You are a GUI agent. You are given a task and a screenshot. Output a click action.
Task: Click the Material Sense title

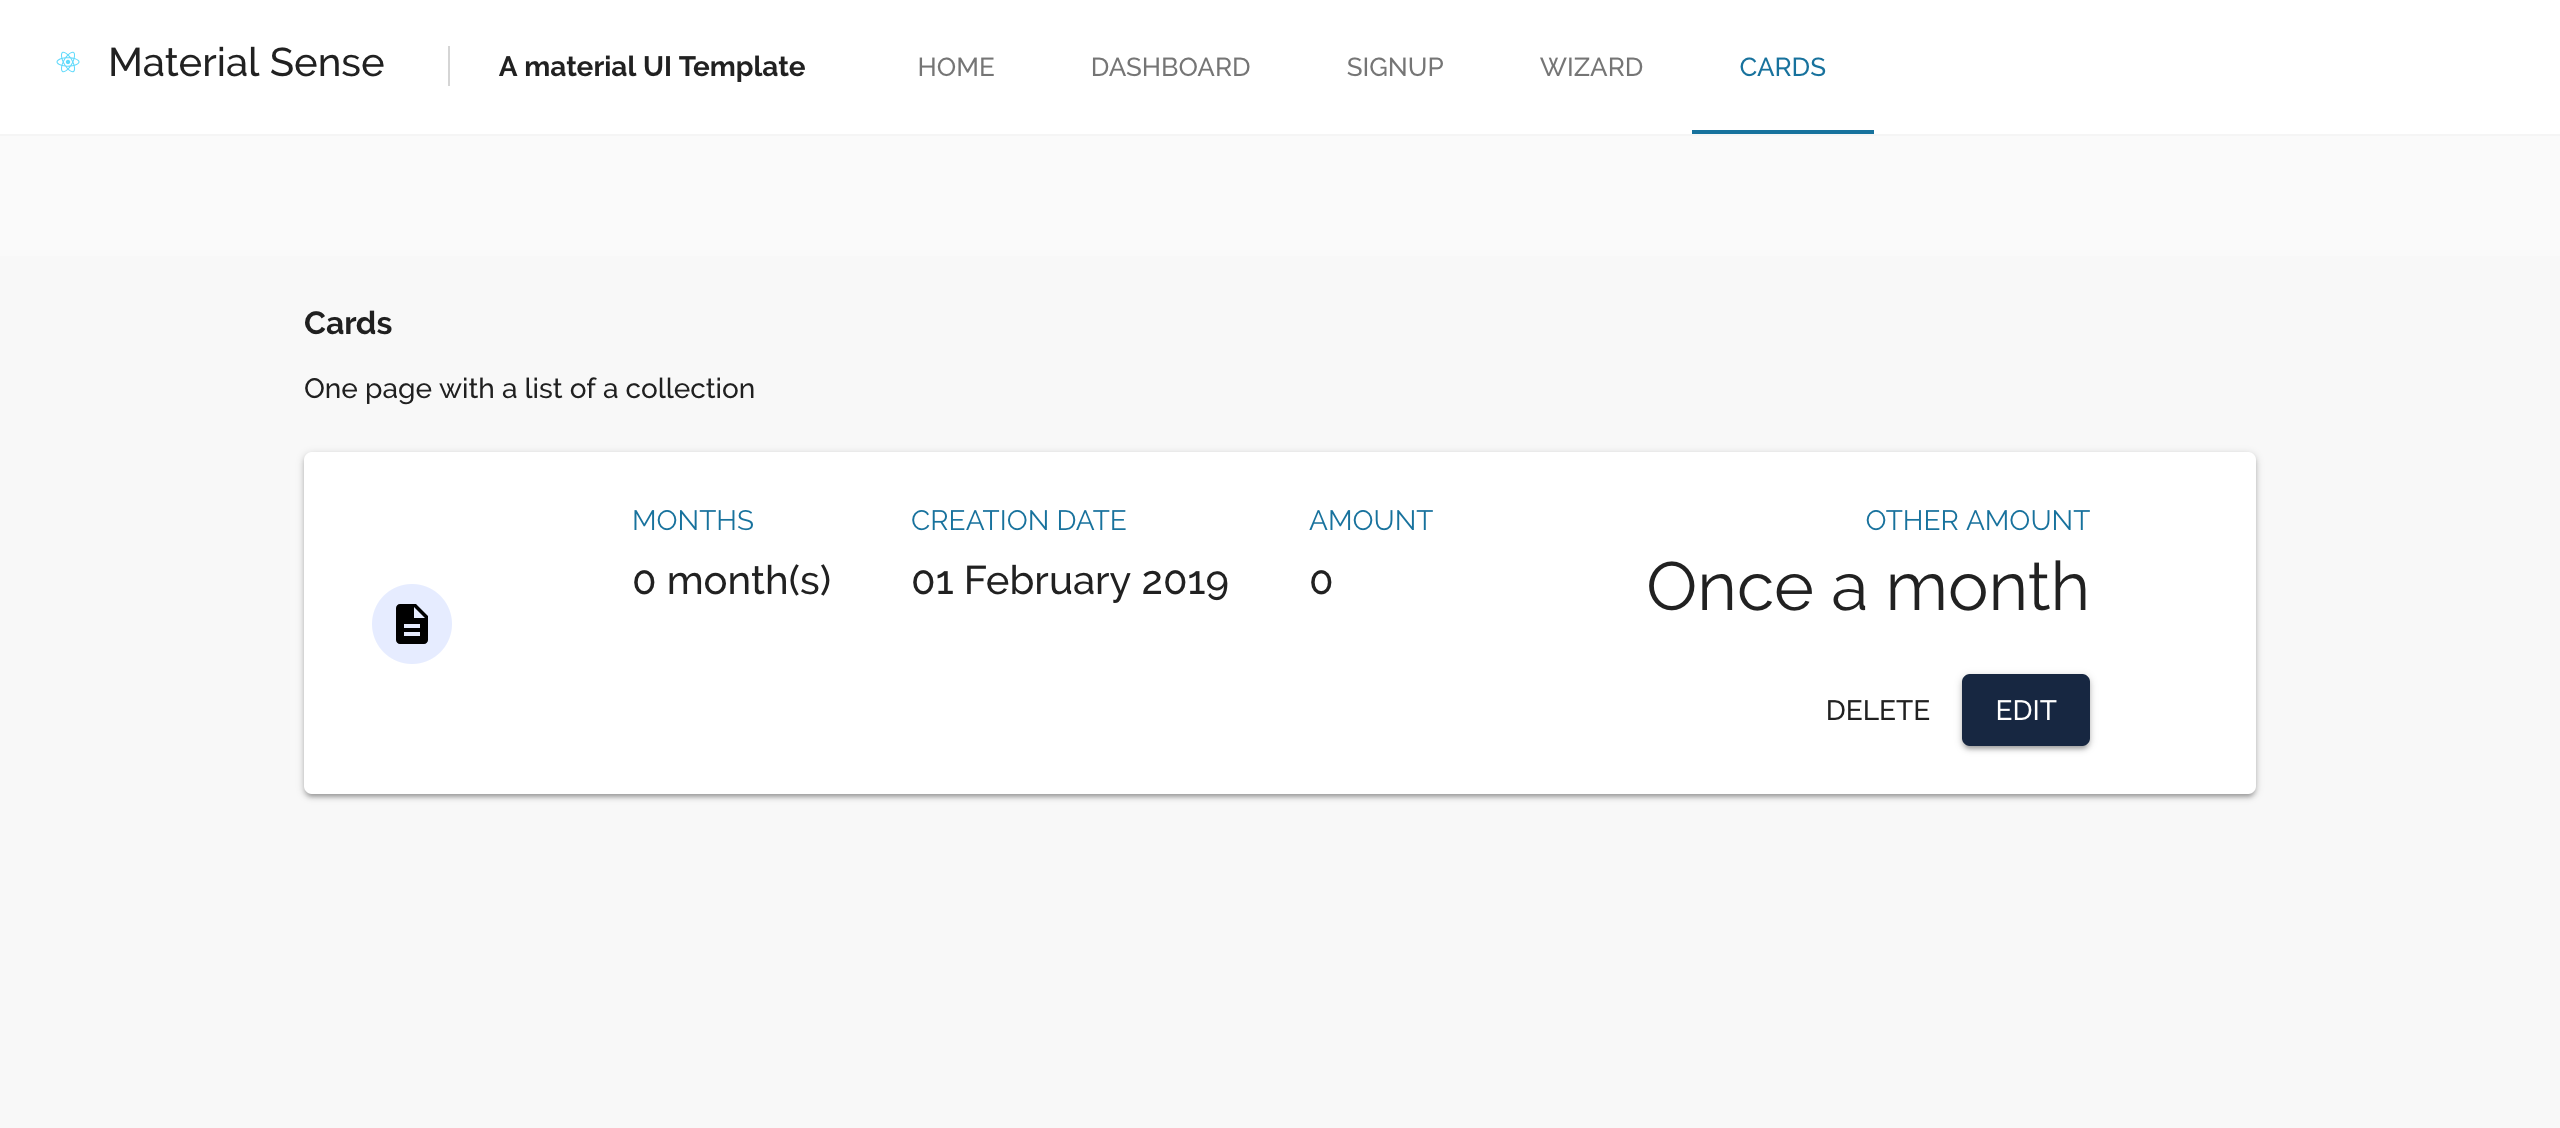246,62
